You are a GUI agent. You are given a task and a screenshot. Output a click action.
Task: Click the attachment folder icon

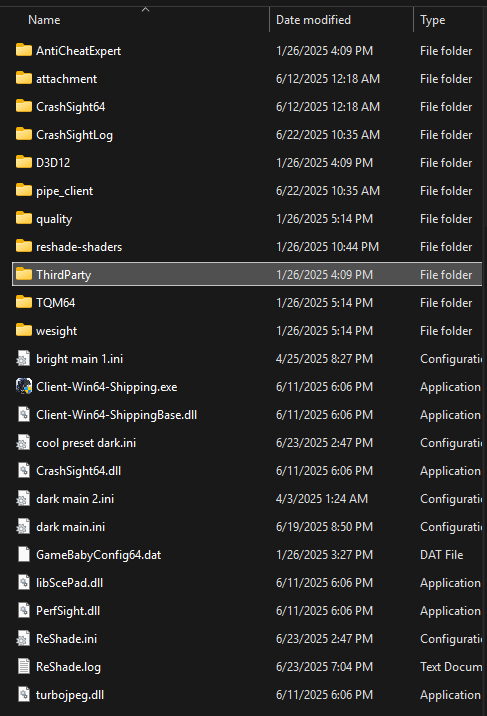24,78
